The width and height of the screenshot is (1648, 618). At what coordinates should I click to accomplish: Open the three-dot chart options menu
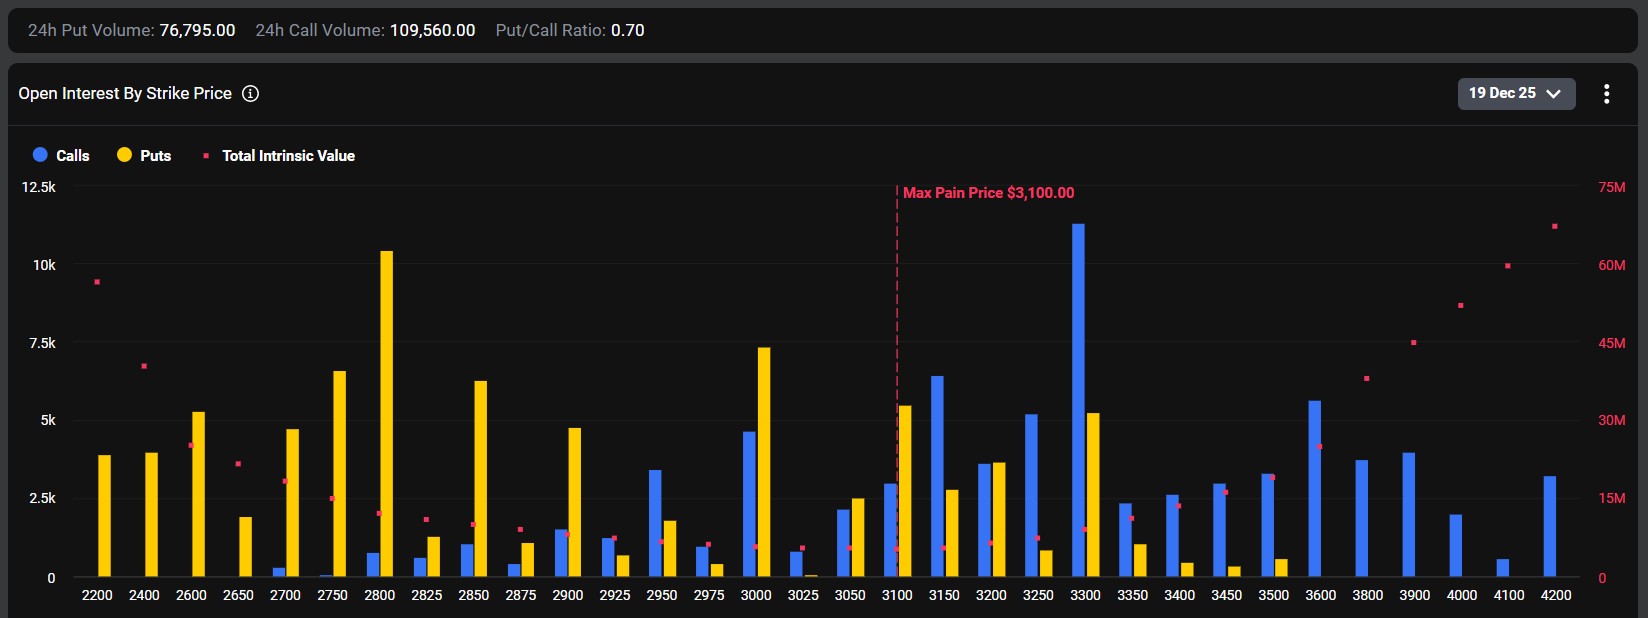pyautogui.click(x=1606, y=94)
